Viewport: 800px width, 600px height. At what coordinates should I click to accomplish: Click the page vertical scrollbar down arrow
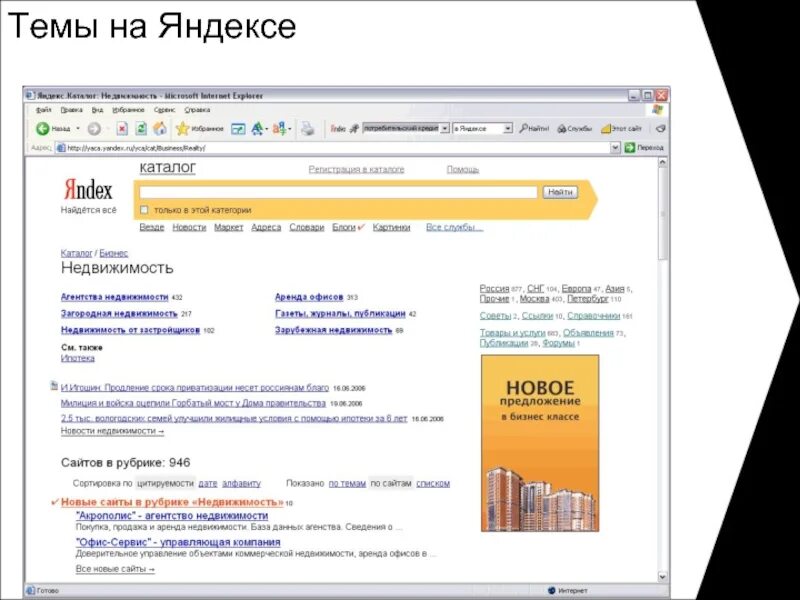[662, 577]
